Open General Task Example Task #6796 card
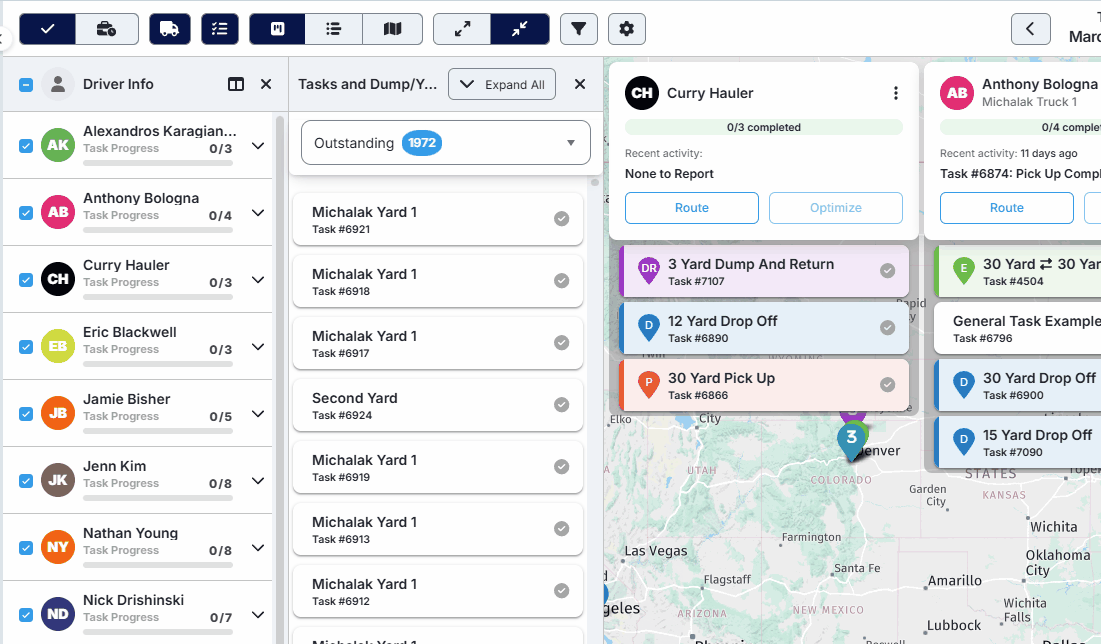Viewport: 1101px width, 644px height. 1017,328
